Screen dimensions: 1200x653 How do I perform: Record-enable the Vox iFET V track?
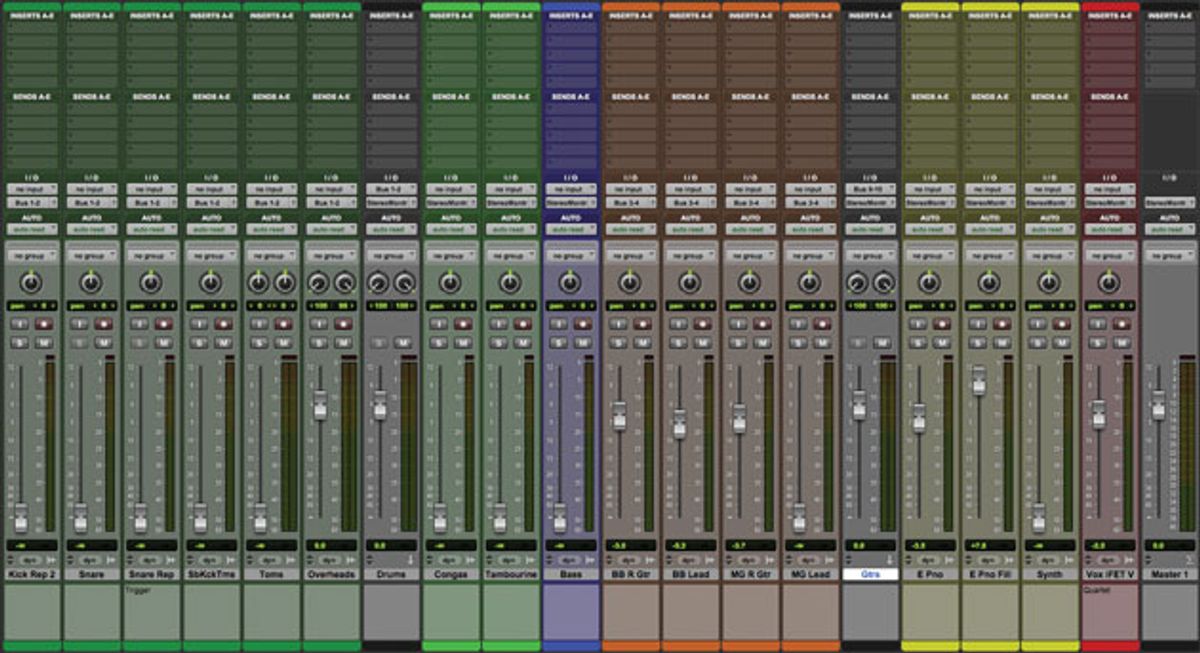click(1122, 324)
